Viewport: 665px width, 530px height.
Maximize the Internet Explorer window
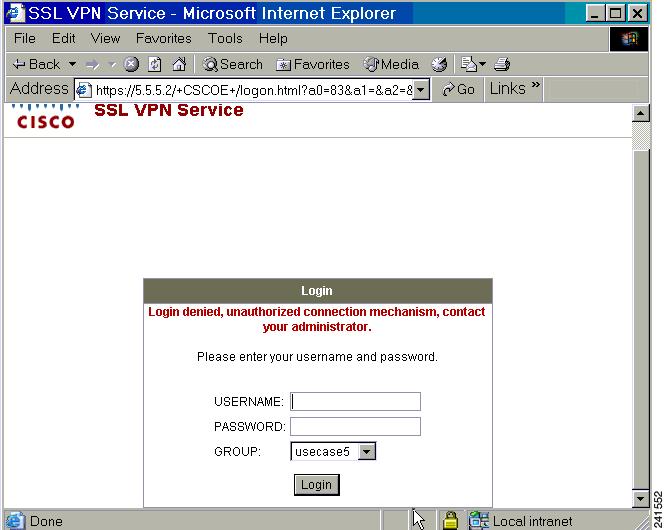pyautogui.click(x=615, y=13)
